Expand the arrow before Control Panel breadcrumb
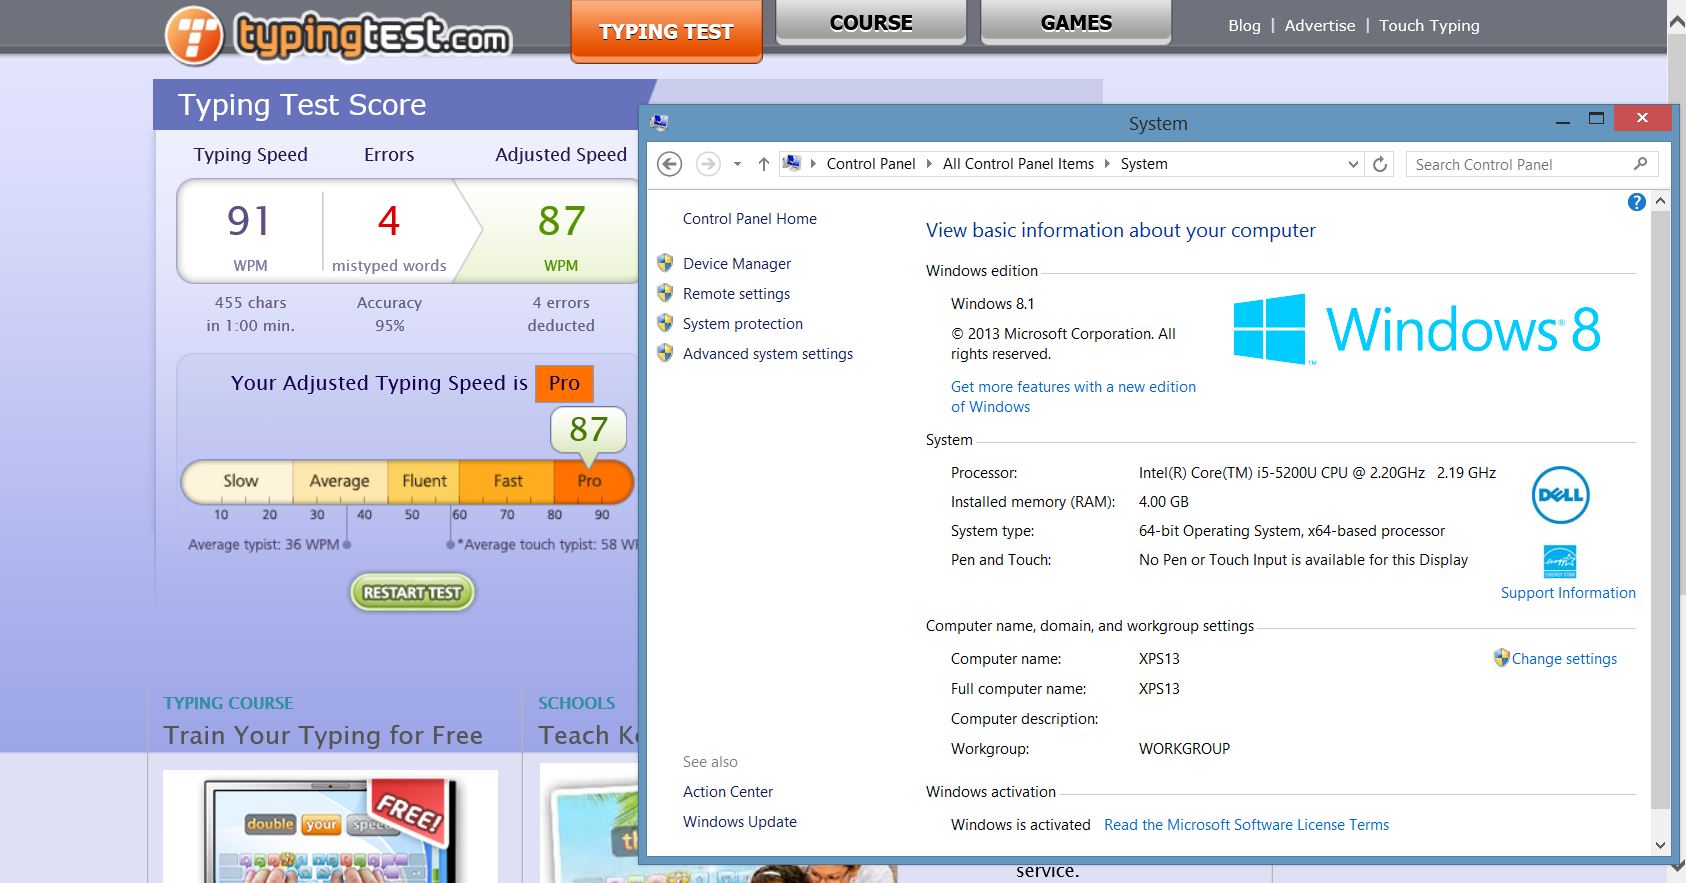 coord(813,164)
